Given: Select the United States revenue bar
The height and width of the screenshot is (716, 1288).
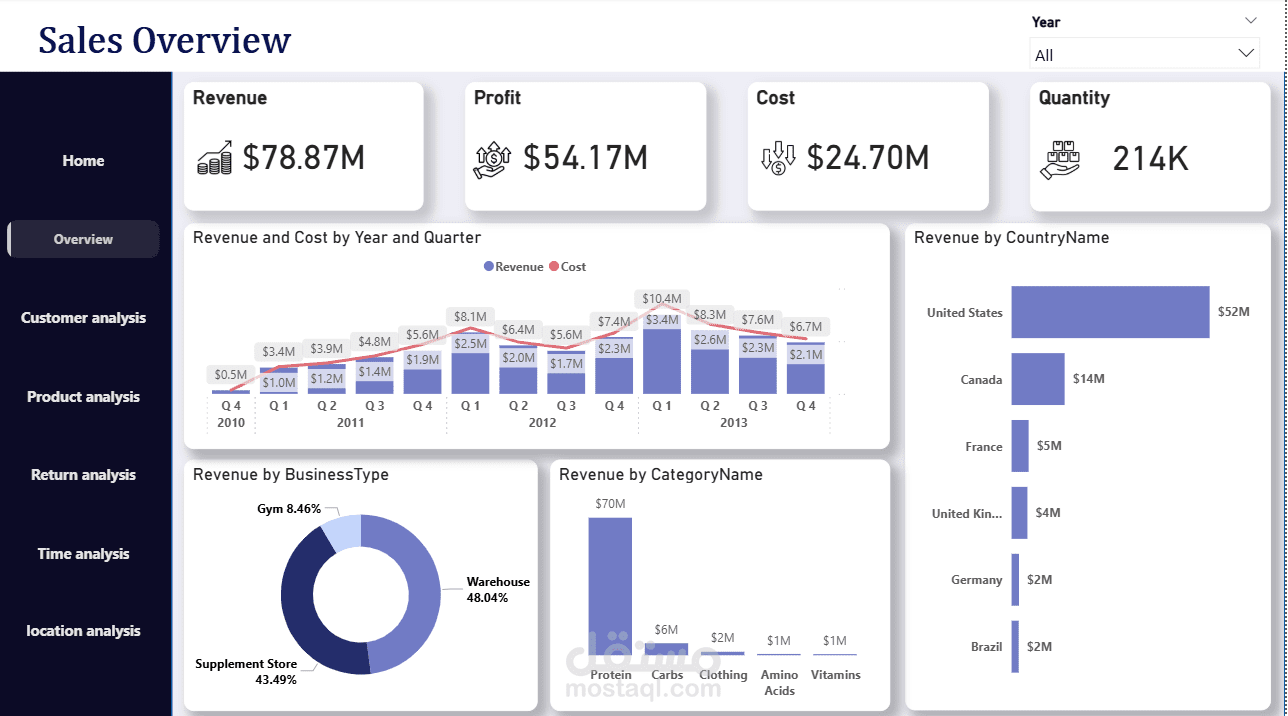Looking at the screenshot, I should coord(1110,312).
